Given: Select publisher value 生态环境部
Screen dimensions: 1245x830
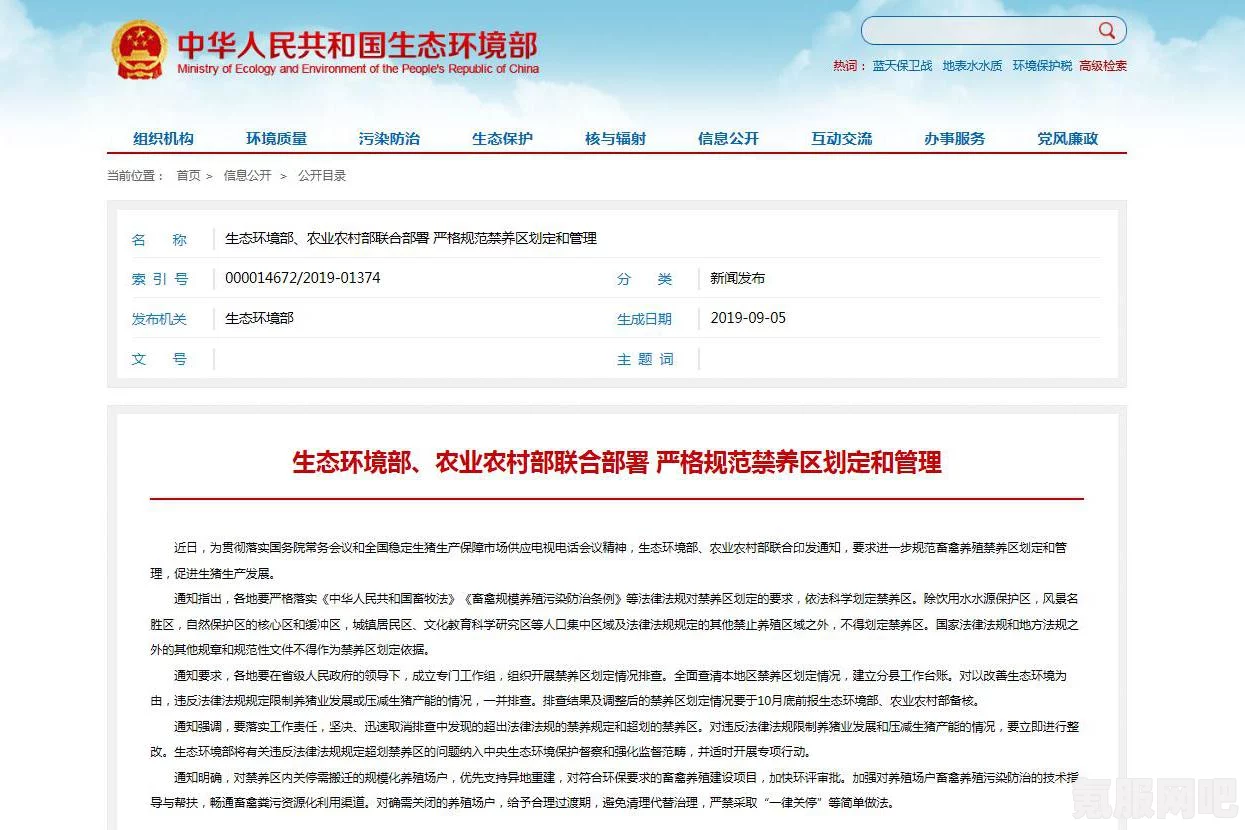Looking at the screenshot, I should click(259, 318).
